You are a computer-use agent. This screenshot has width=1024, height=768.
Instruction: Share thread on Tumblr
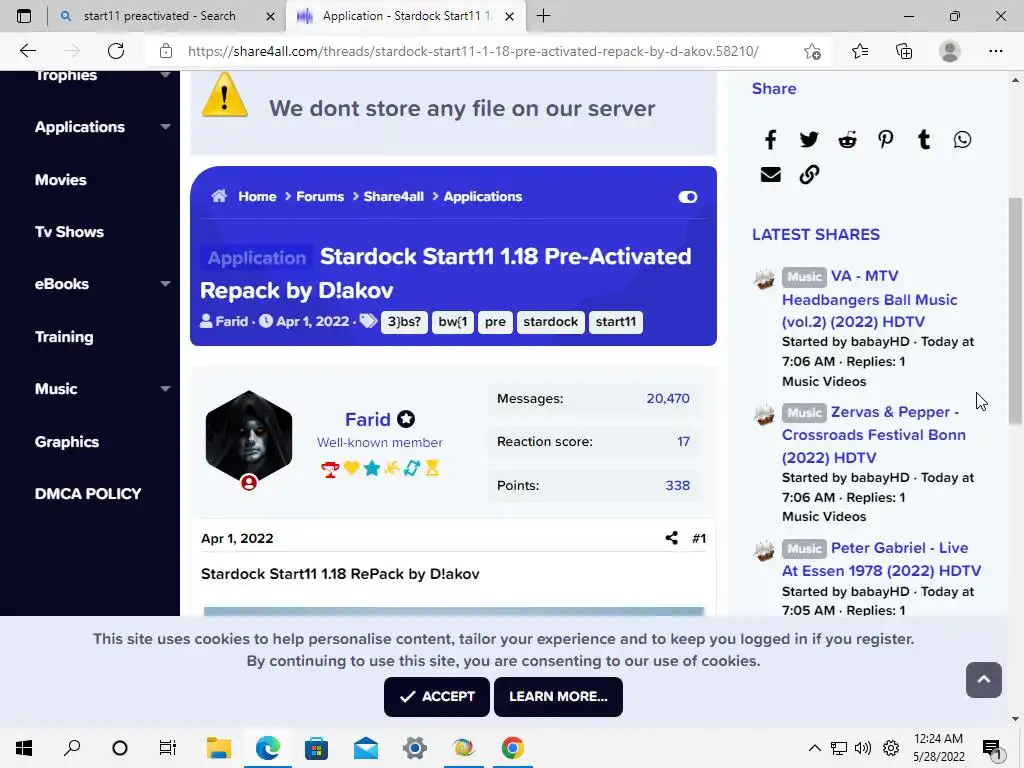[923, 140]
